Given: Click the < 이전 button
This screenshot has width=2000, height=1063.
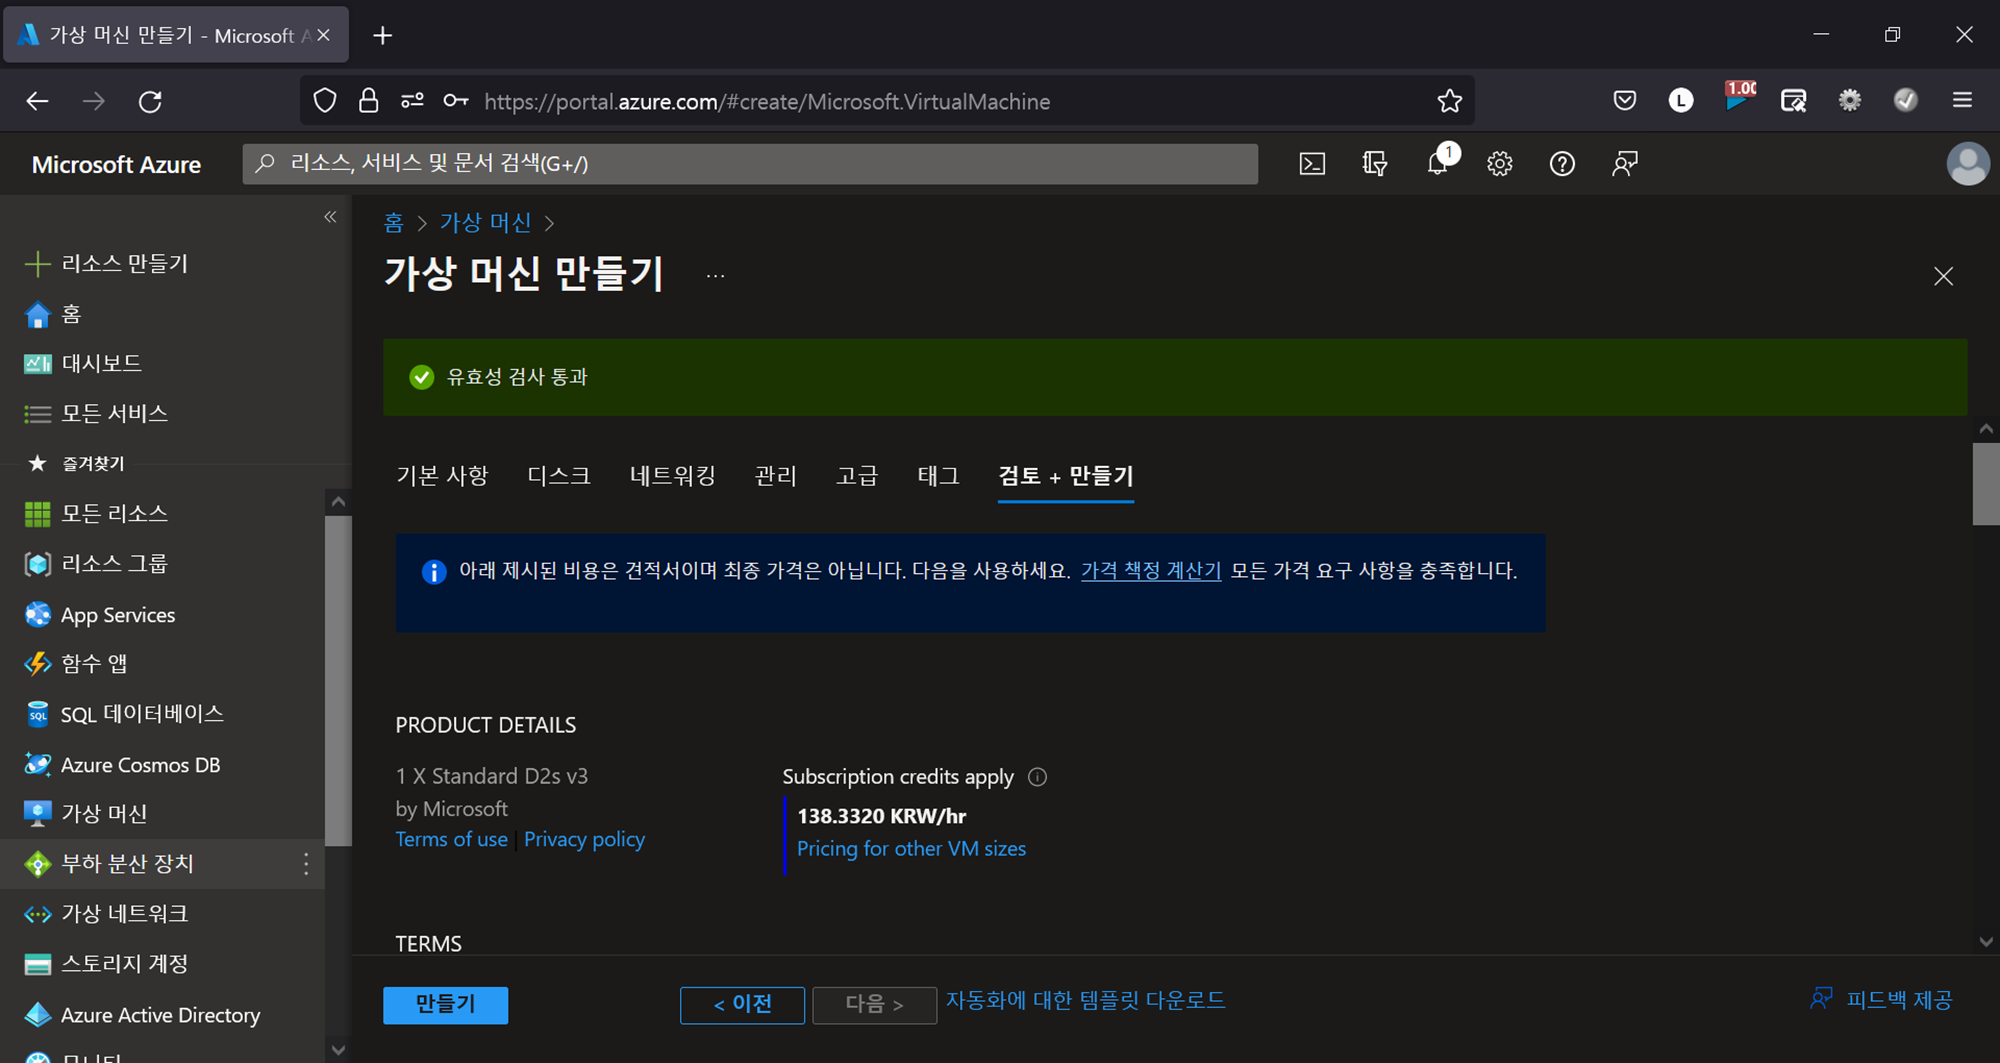Looking at the screenshot, I should (742, 1004).
